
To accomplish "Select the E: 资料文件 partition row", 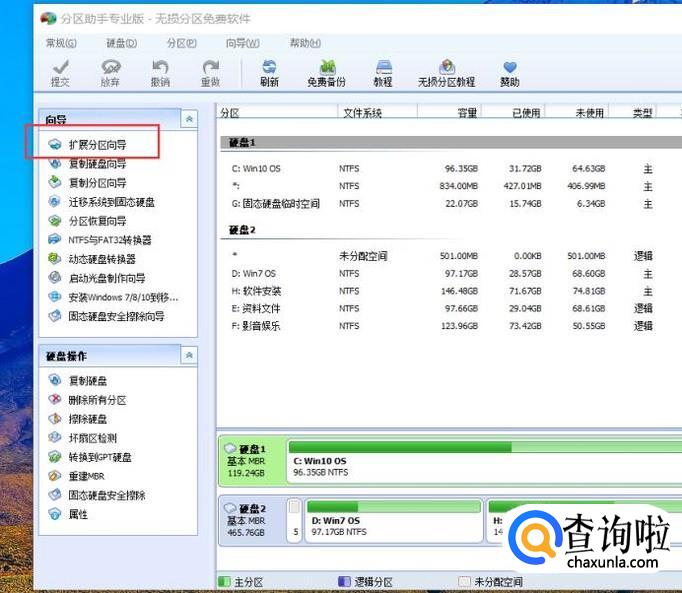I will [x=449, y=308].
